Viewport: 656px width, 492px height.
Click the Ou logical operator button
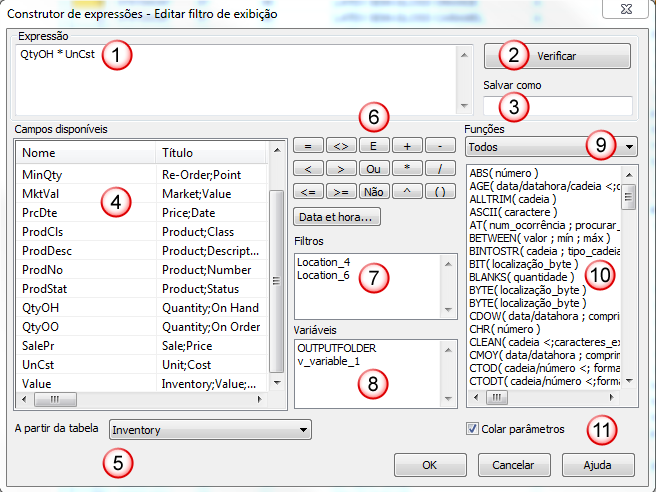coord(374,168)
